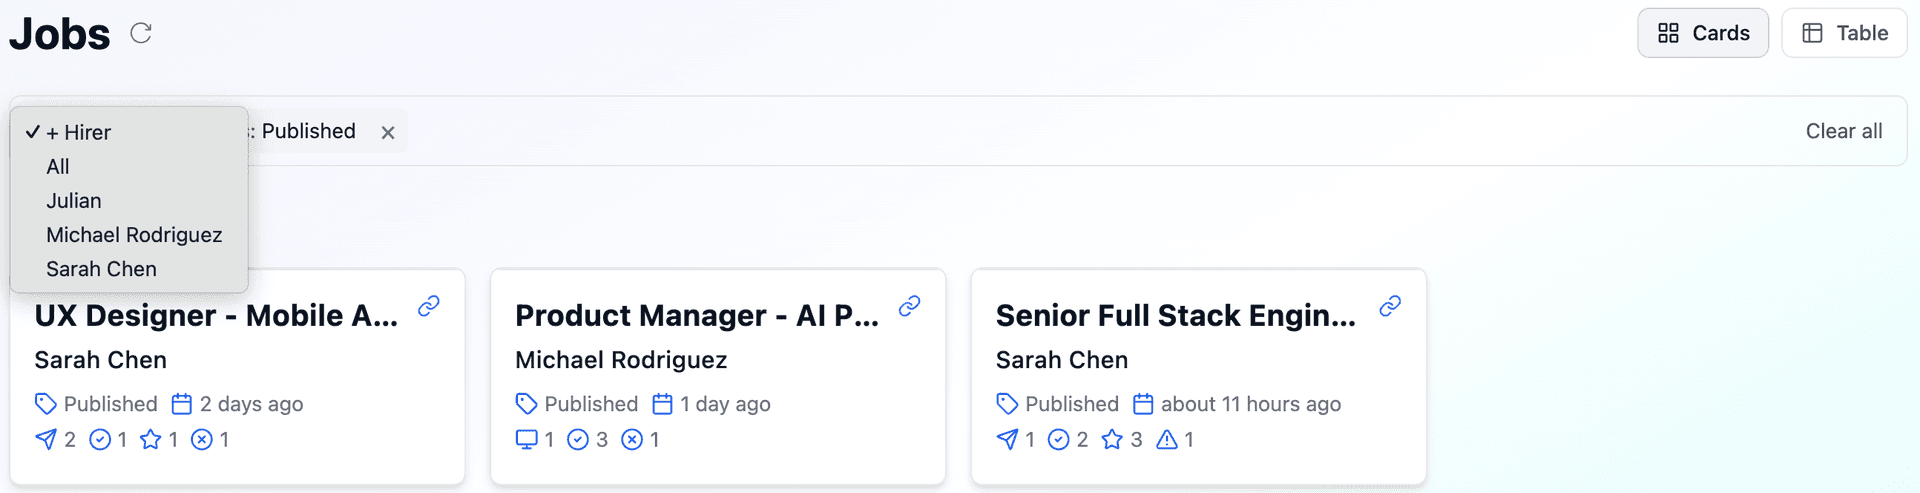1920x493 pixels.
Task: Select the All hirer option
Action: [58, 167]
